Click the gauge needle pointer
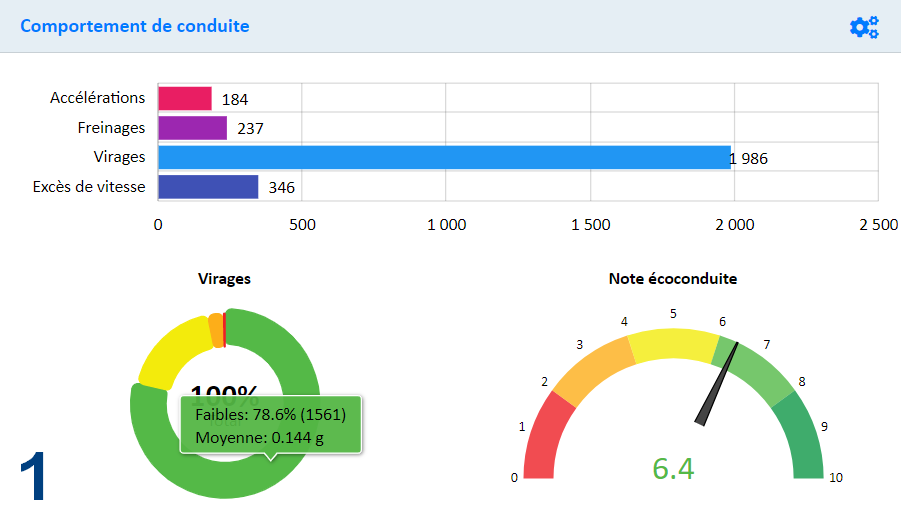The height and width of the screenshot is (518, 901). tap(718, 385)
